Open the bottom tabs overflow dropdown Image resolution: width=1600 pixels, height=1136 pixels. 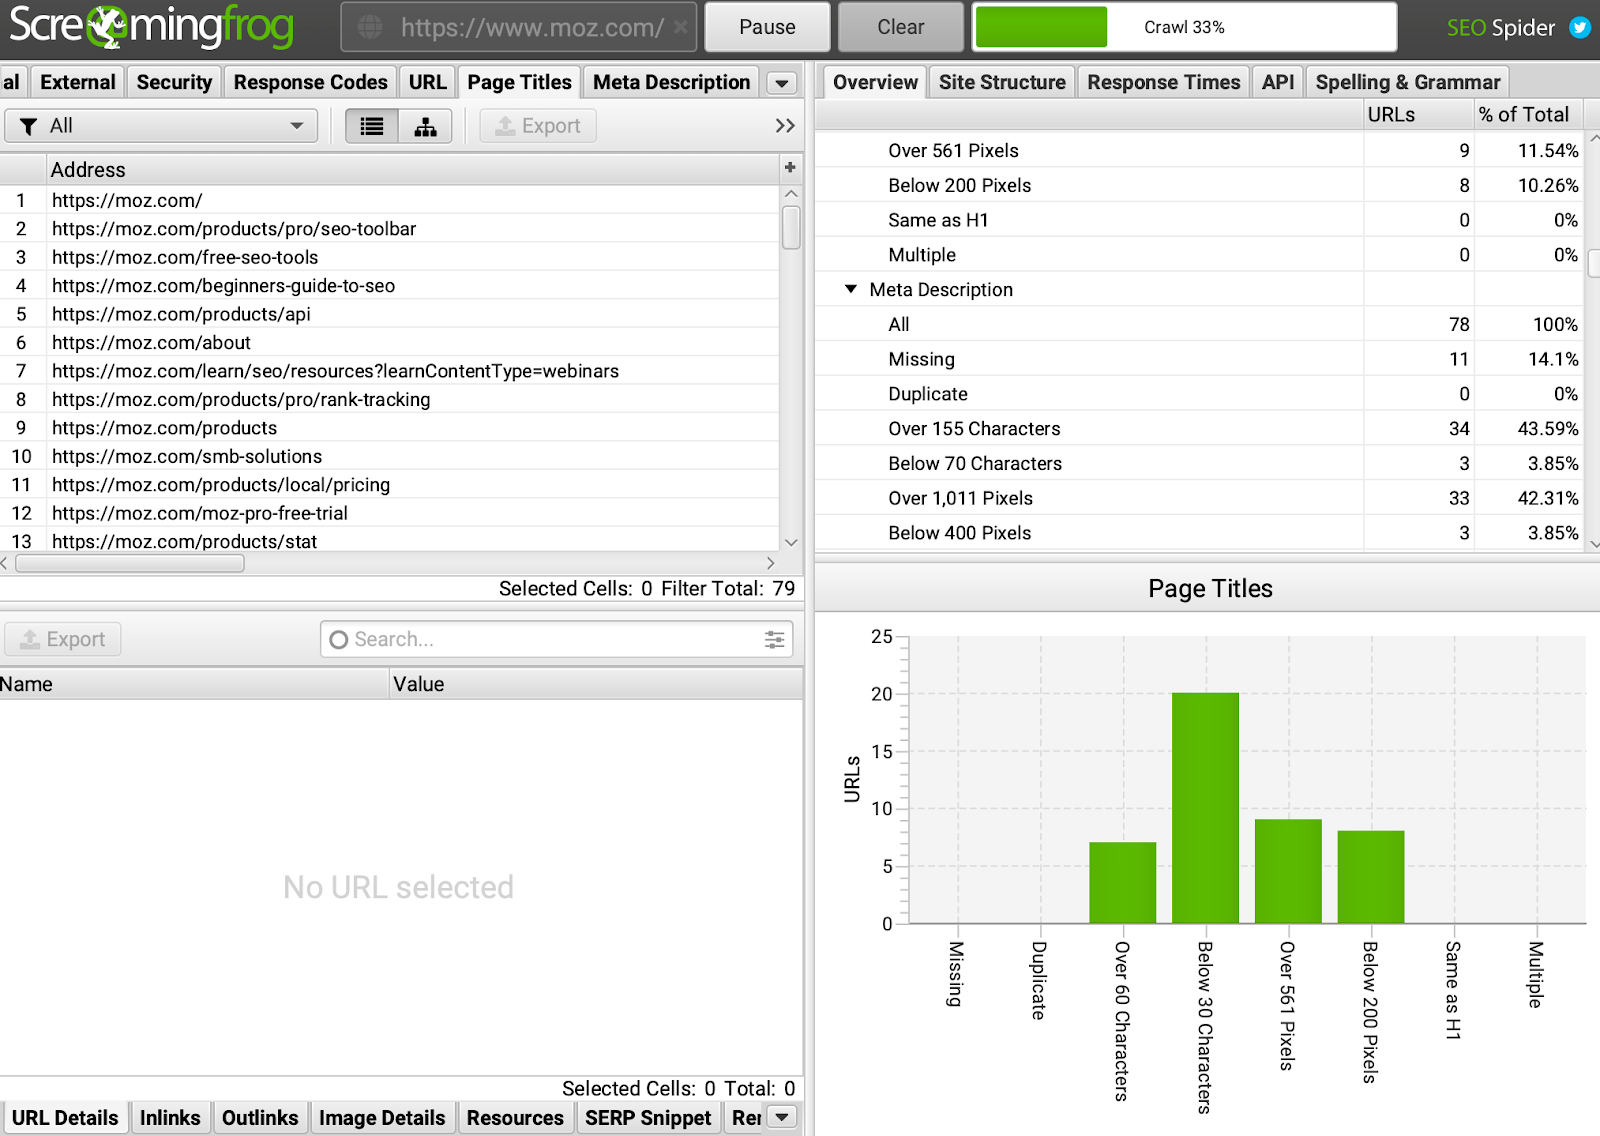[x=782, y=1117]
